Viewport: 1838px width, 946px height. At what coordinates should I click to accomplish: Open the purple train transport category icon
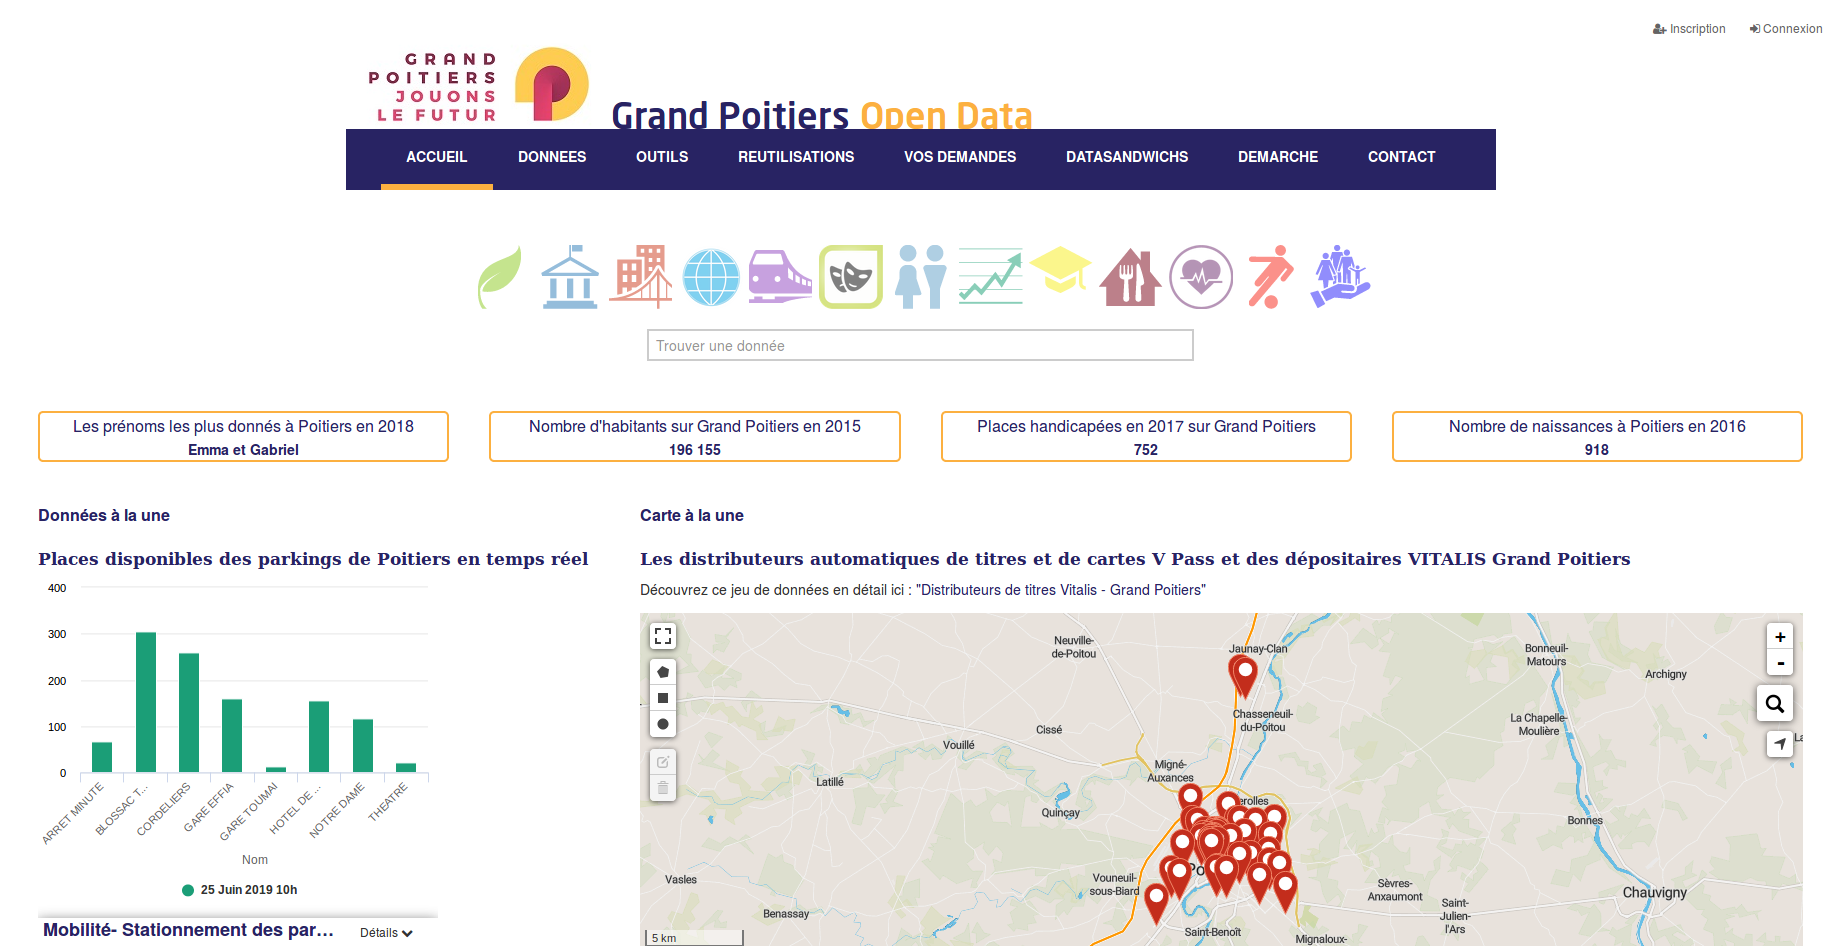780,277
